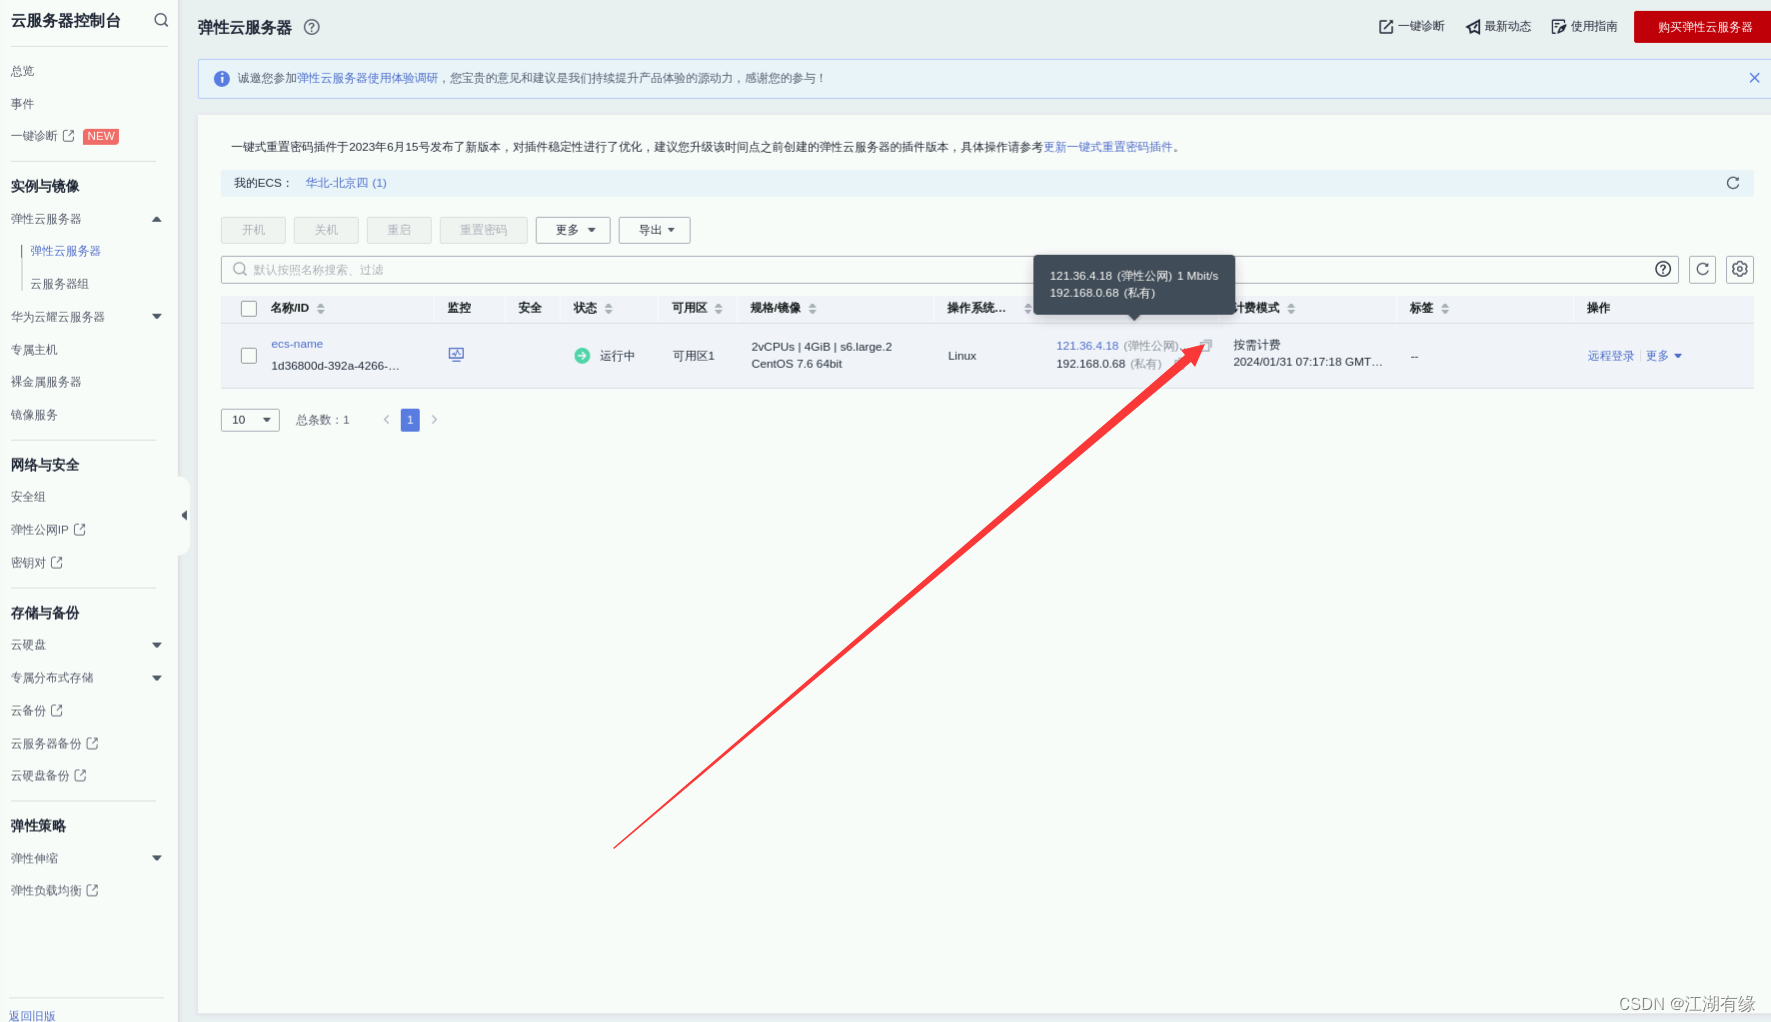Expand 云硬盘 sidebar group

click(157, 645)
